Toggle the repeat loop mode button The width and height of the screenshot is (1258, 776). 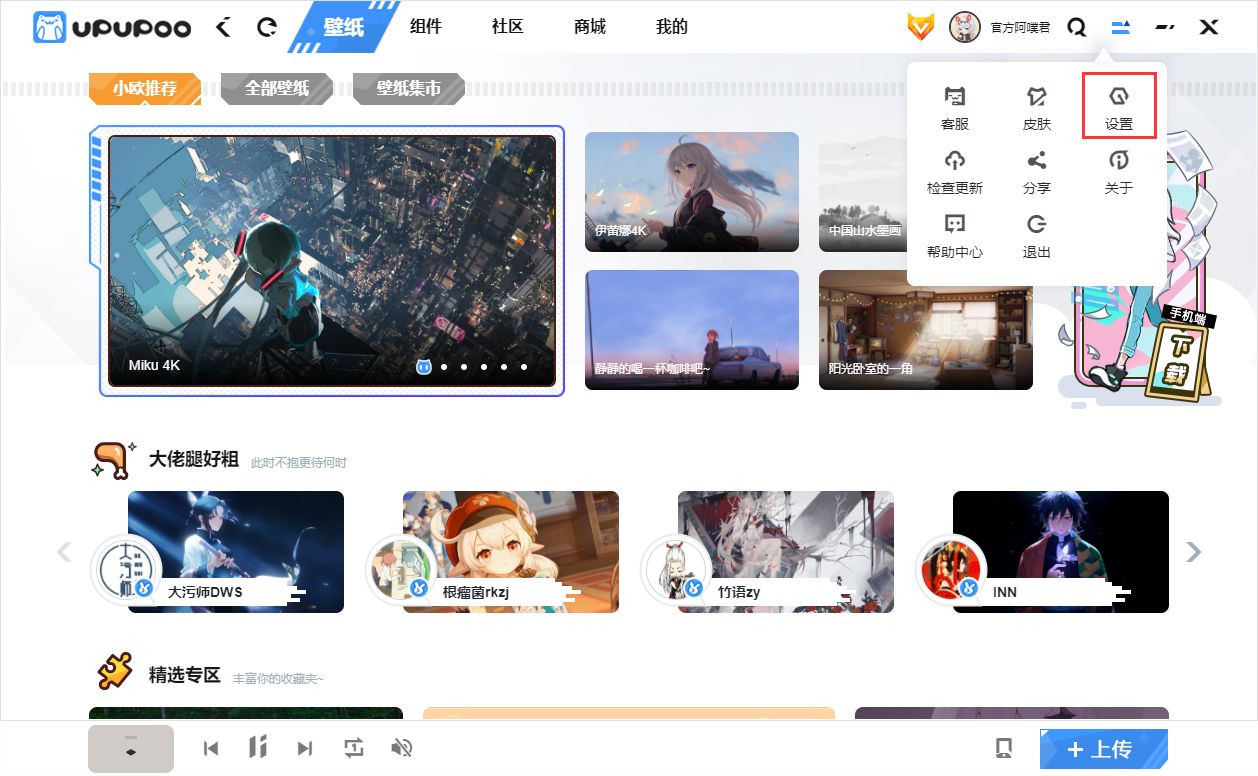tap(354, 748)
